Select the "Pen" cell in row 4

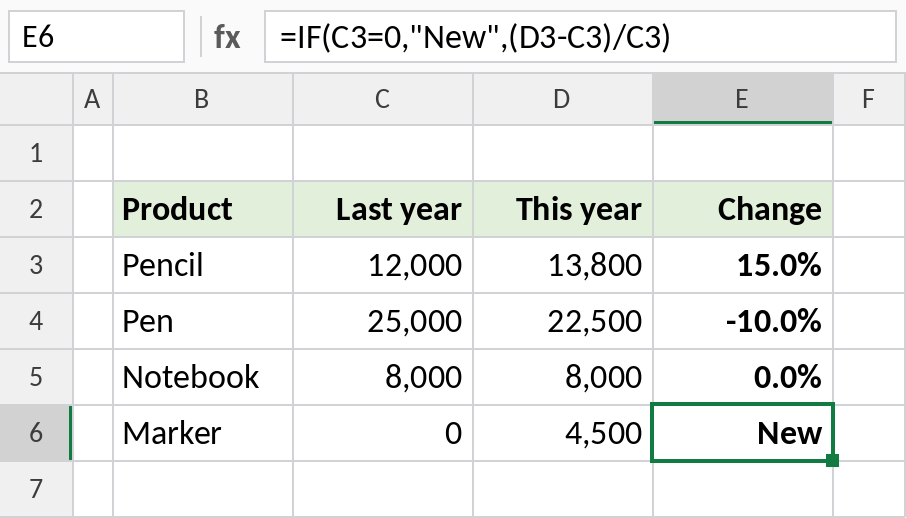(x=203, y=321)
